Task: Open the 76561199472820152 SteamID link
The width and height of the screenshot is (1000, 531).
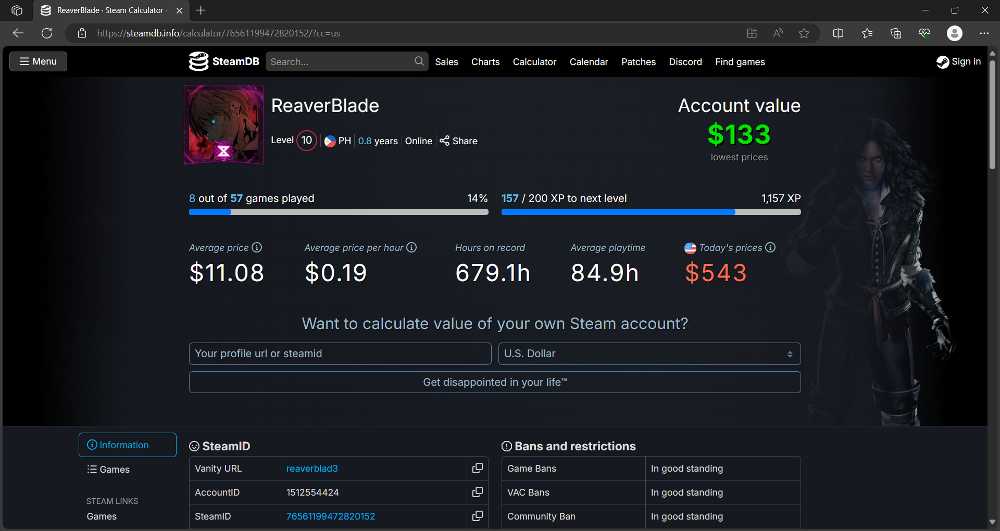Action: (330, 516)
